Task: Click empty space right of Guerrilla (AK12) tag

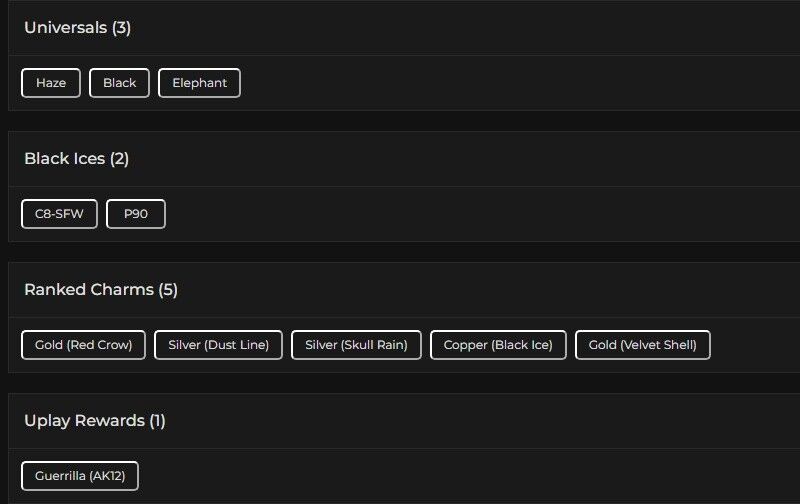Action: pos(450,476)
